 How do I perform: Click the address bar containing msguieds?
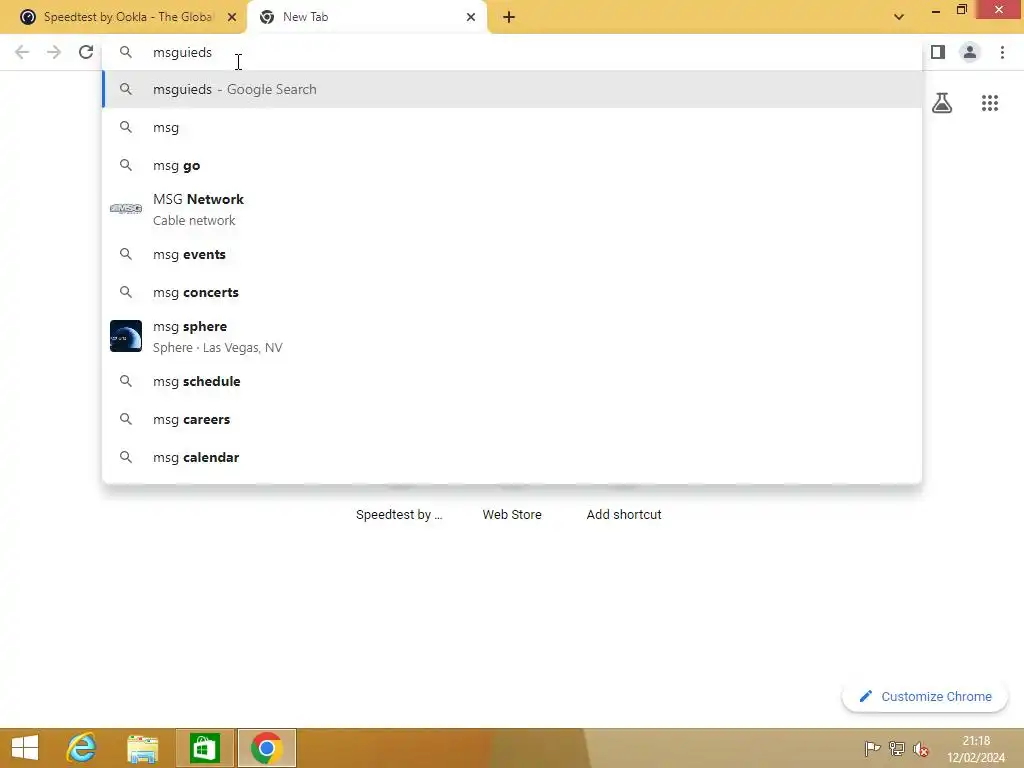512,52
